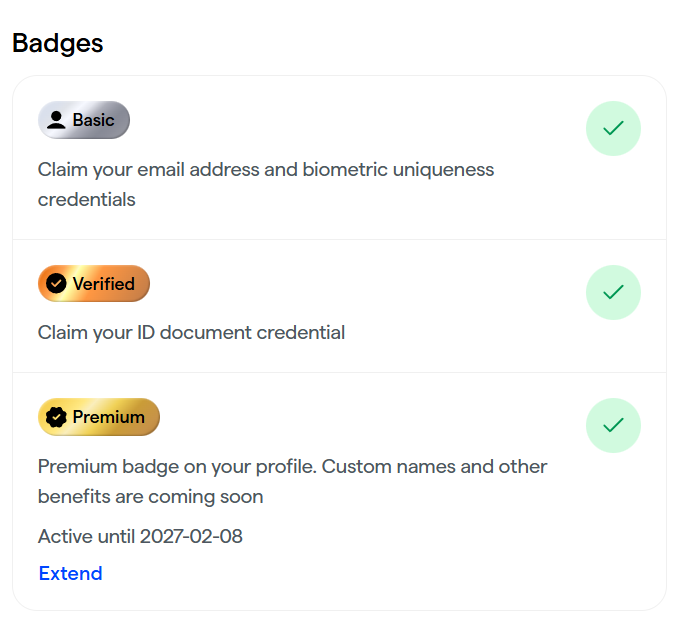Screen dimensions: 676x618
Task: Click the "Custom names" text in Premium description
Action: [377, 466]
